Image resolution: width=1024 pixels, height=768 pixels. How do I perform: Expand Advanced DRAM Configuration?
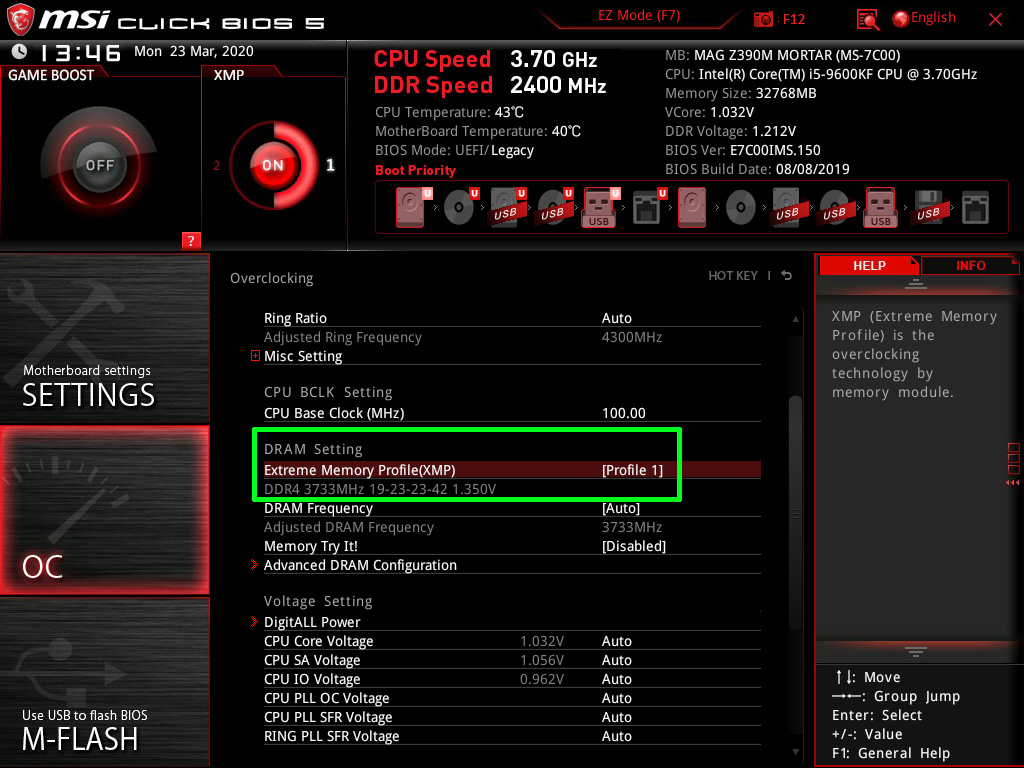360,565
